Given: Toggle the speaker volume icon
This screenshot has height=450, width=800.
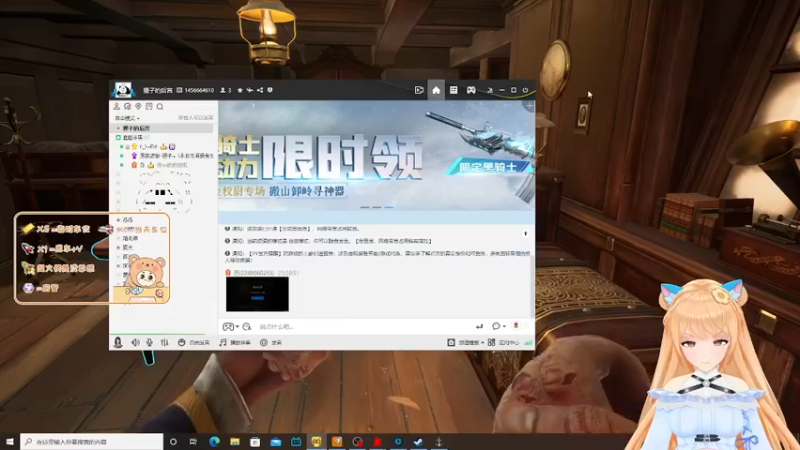Looking at the screenshot, I should tap(135, 342).
